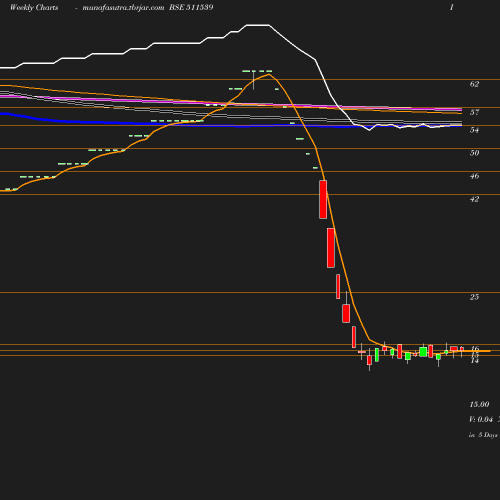Select the 25 price level label
The image size is (500, 500).
[474, 297]
